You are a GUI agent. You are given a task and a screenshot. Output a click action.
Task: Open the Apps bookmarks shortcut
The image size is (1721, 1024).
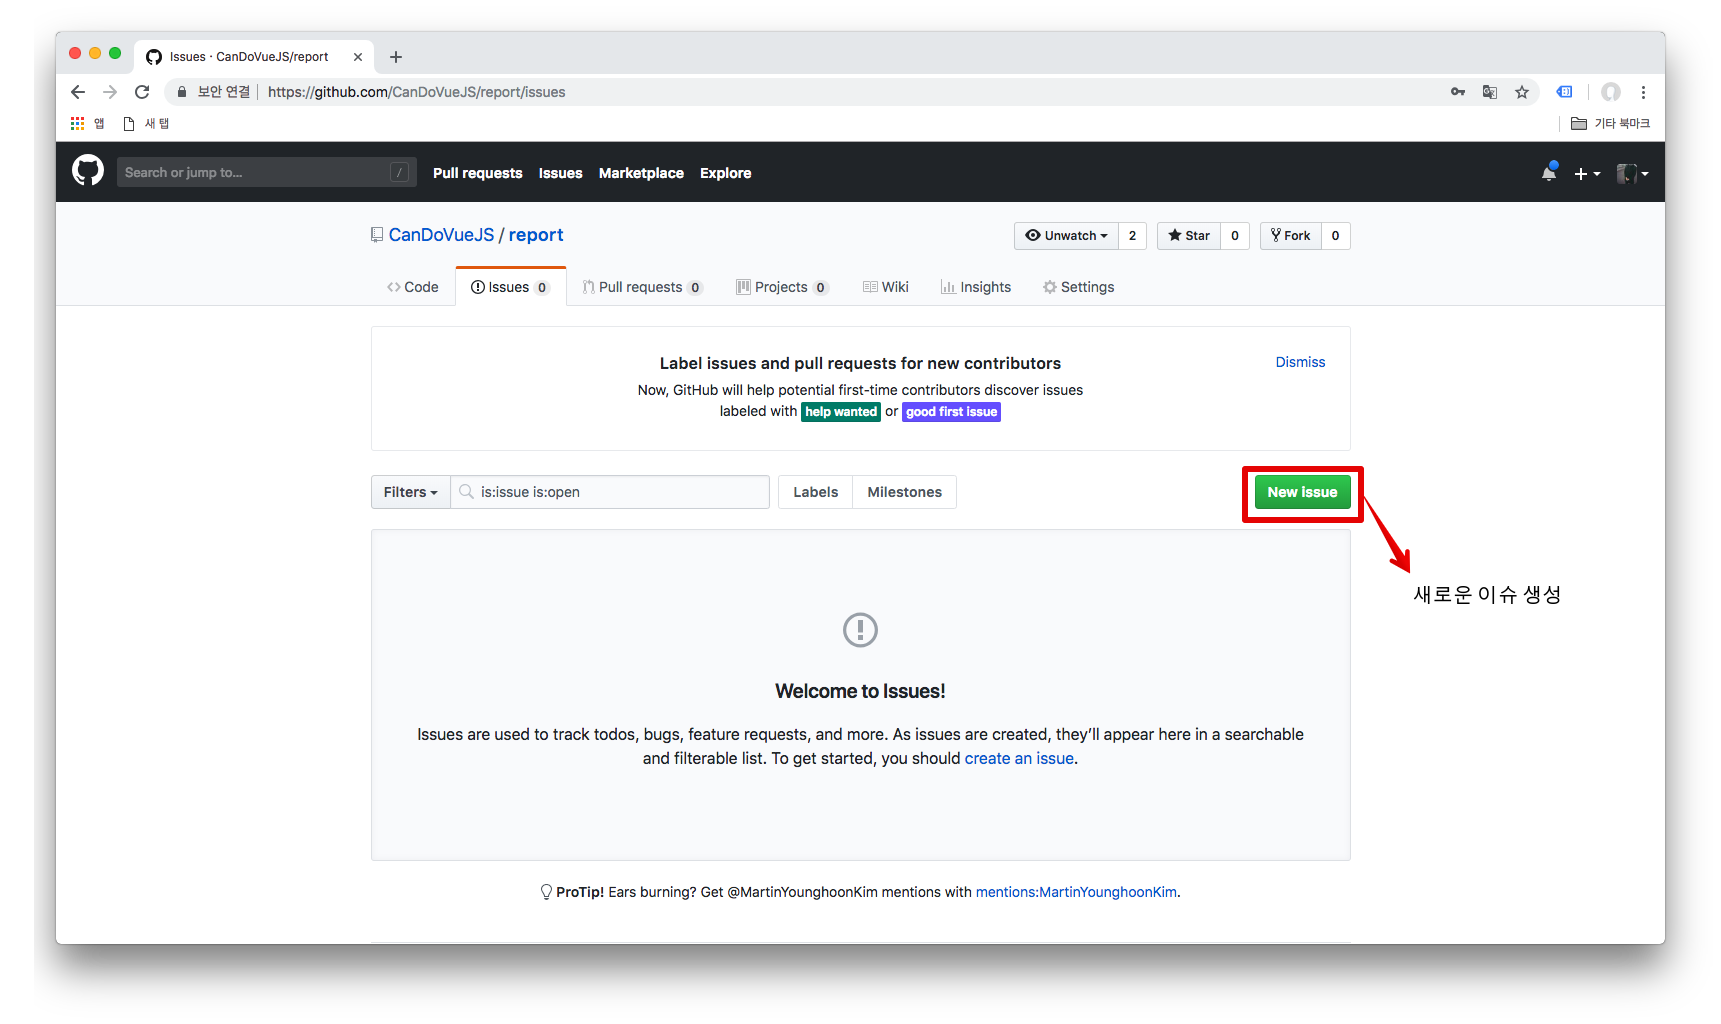click(87, 123)
